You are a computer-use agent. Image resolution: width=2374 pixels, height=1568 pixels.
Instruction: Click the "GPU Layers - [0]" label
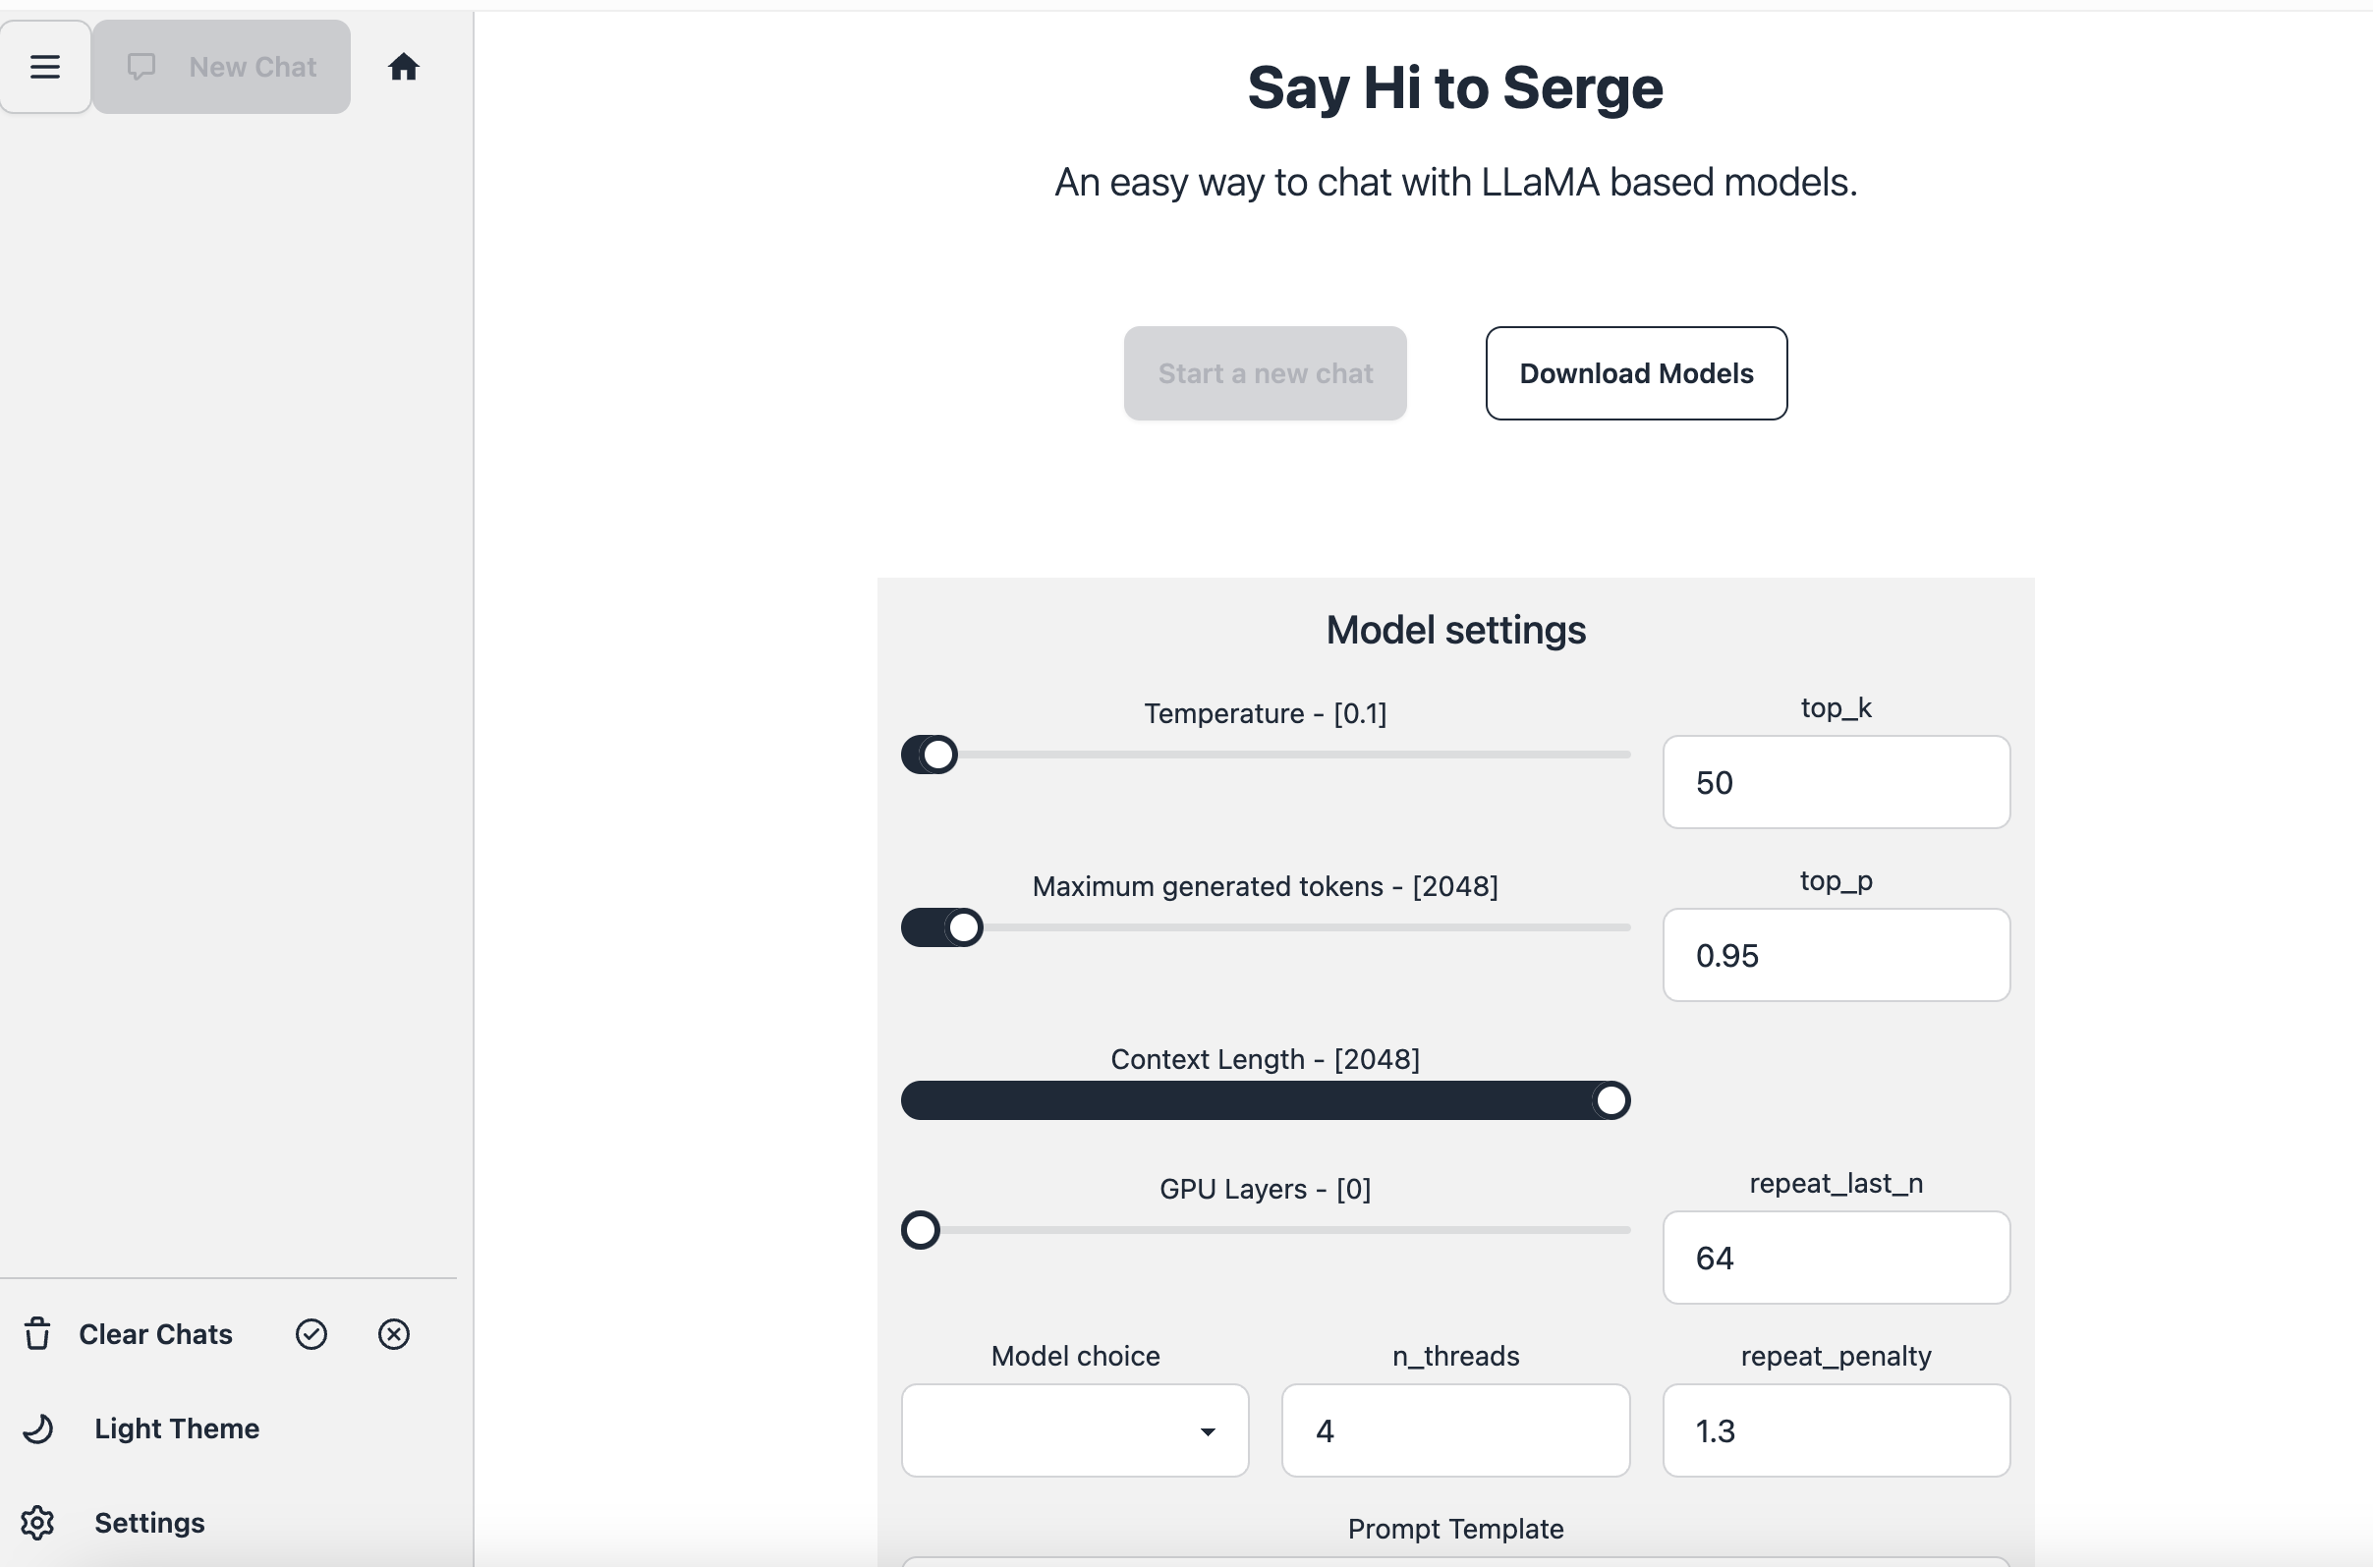[1265, 1190]
